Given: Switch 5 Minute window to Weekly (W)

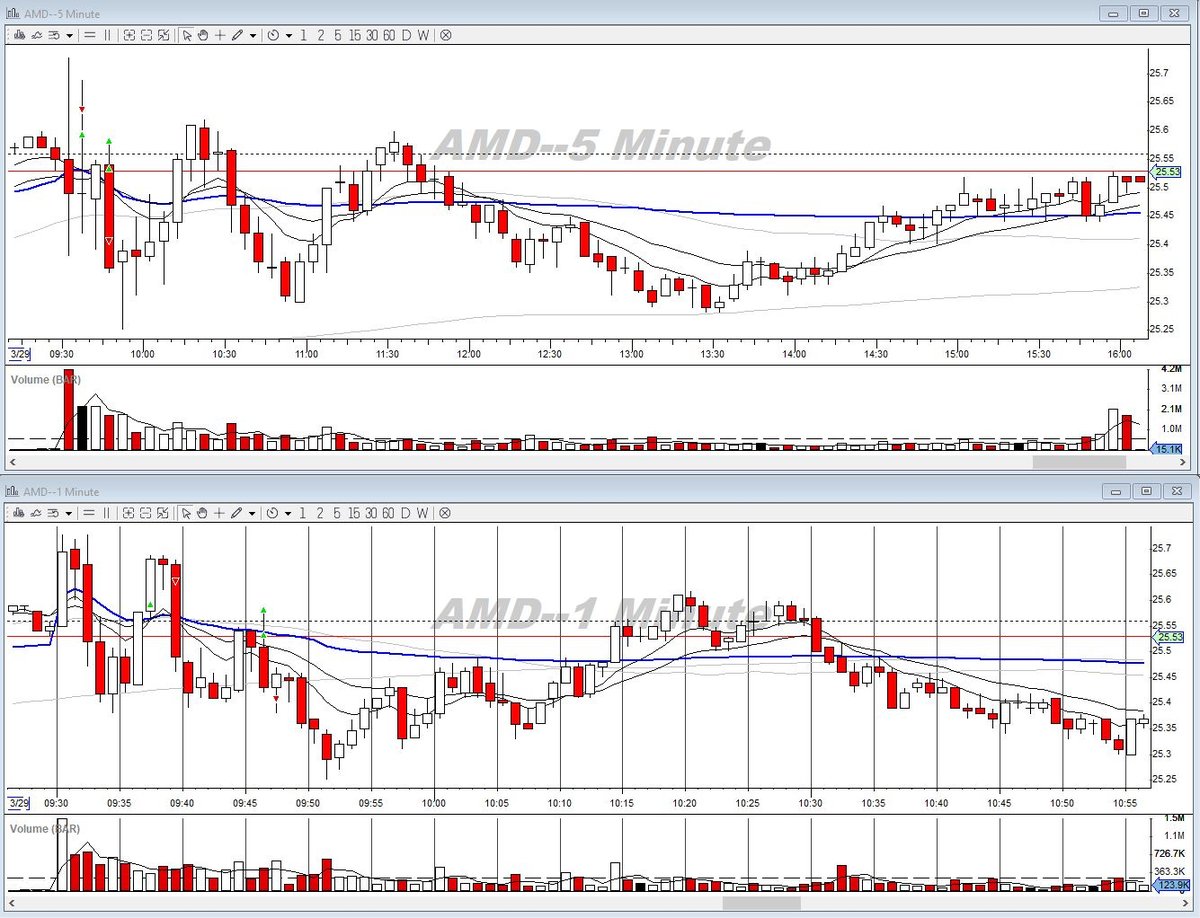Looking at the screenshot, I should pos(423,35).
